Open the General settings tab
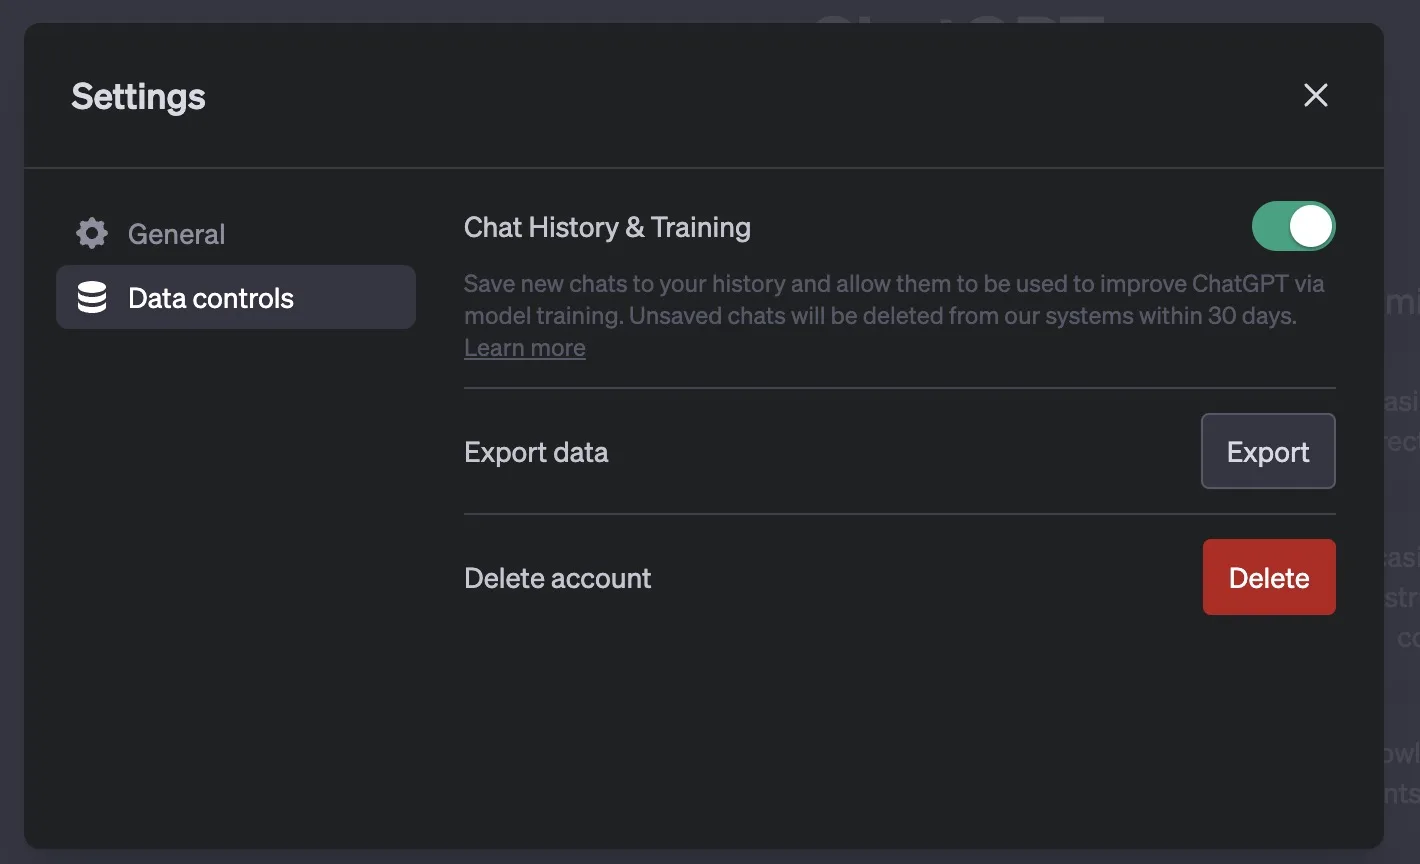1420x864 pixels. point(176,234)
